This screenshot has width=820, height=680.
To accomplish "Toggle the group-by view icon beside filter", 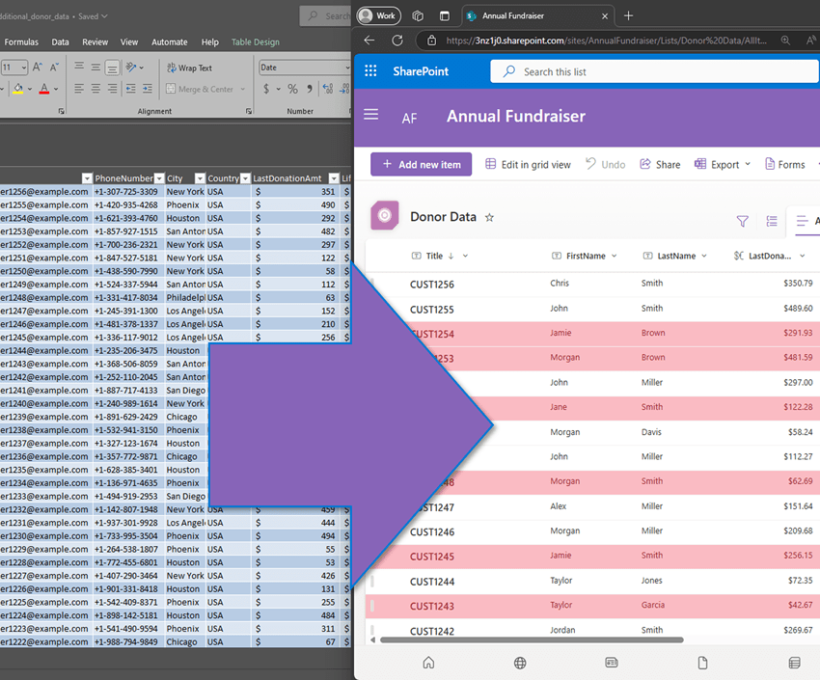I will [x=772, y=221].
